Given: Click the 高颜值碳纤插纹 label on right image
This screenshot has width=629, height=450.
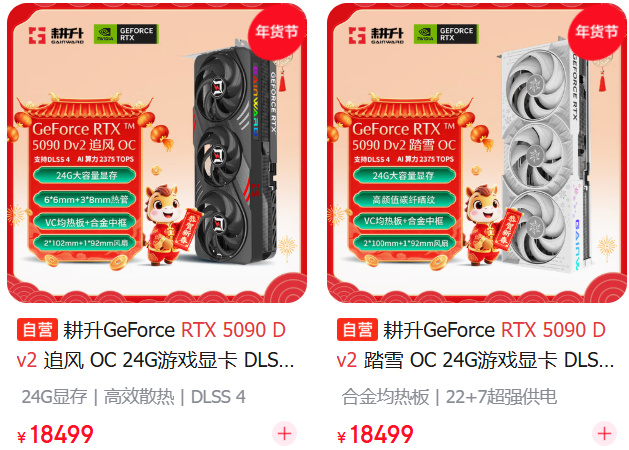Looking at the screenshot, I should (404, 199).
